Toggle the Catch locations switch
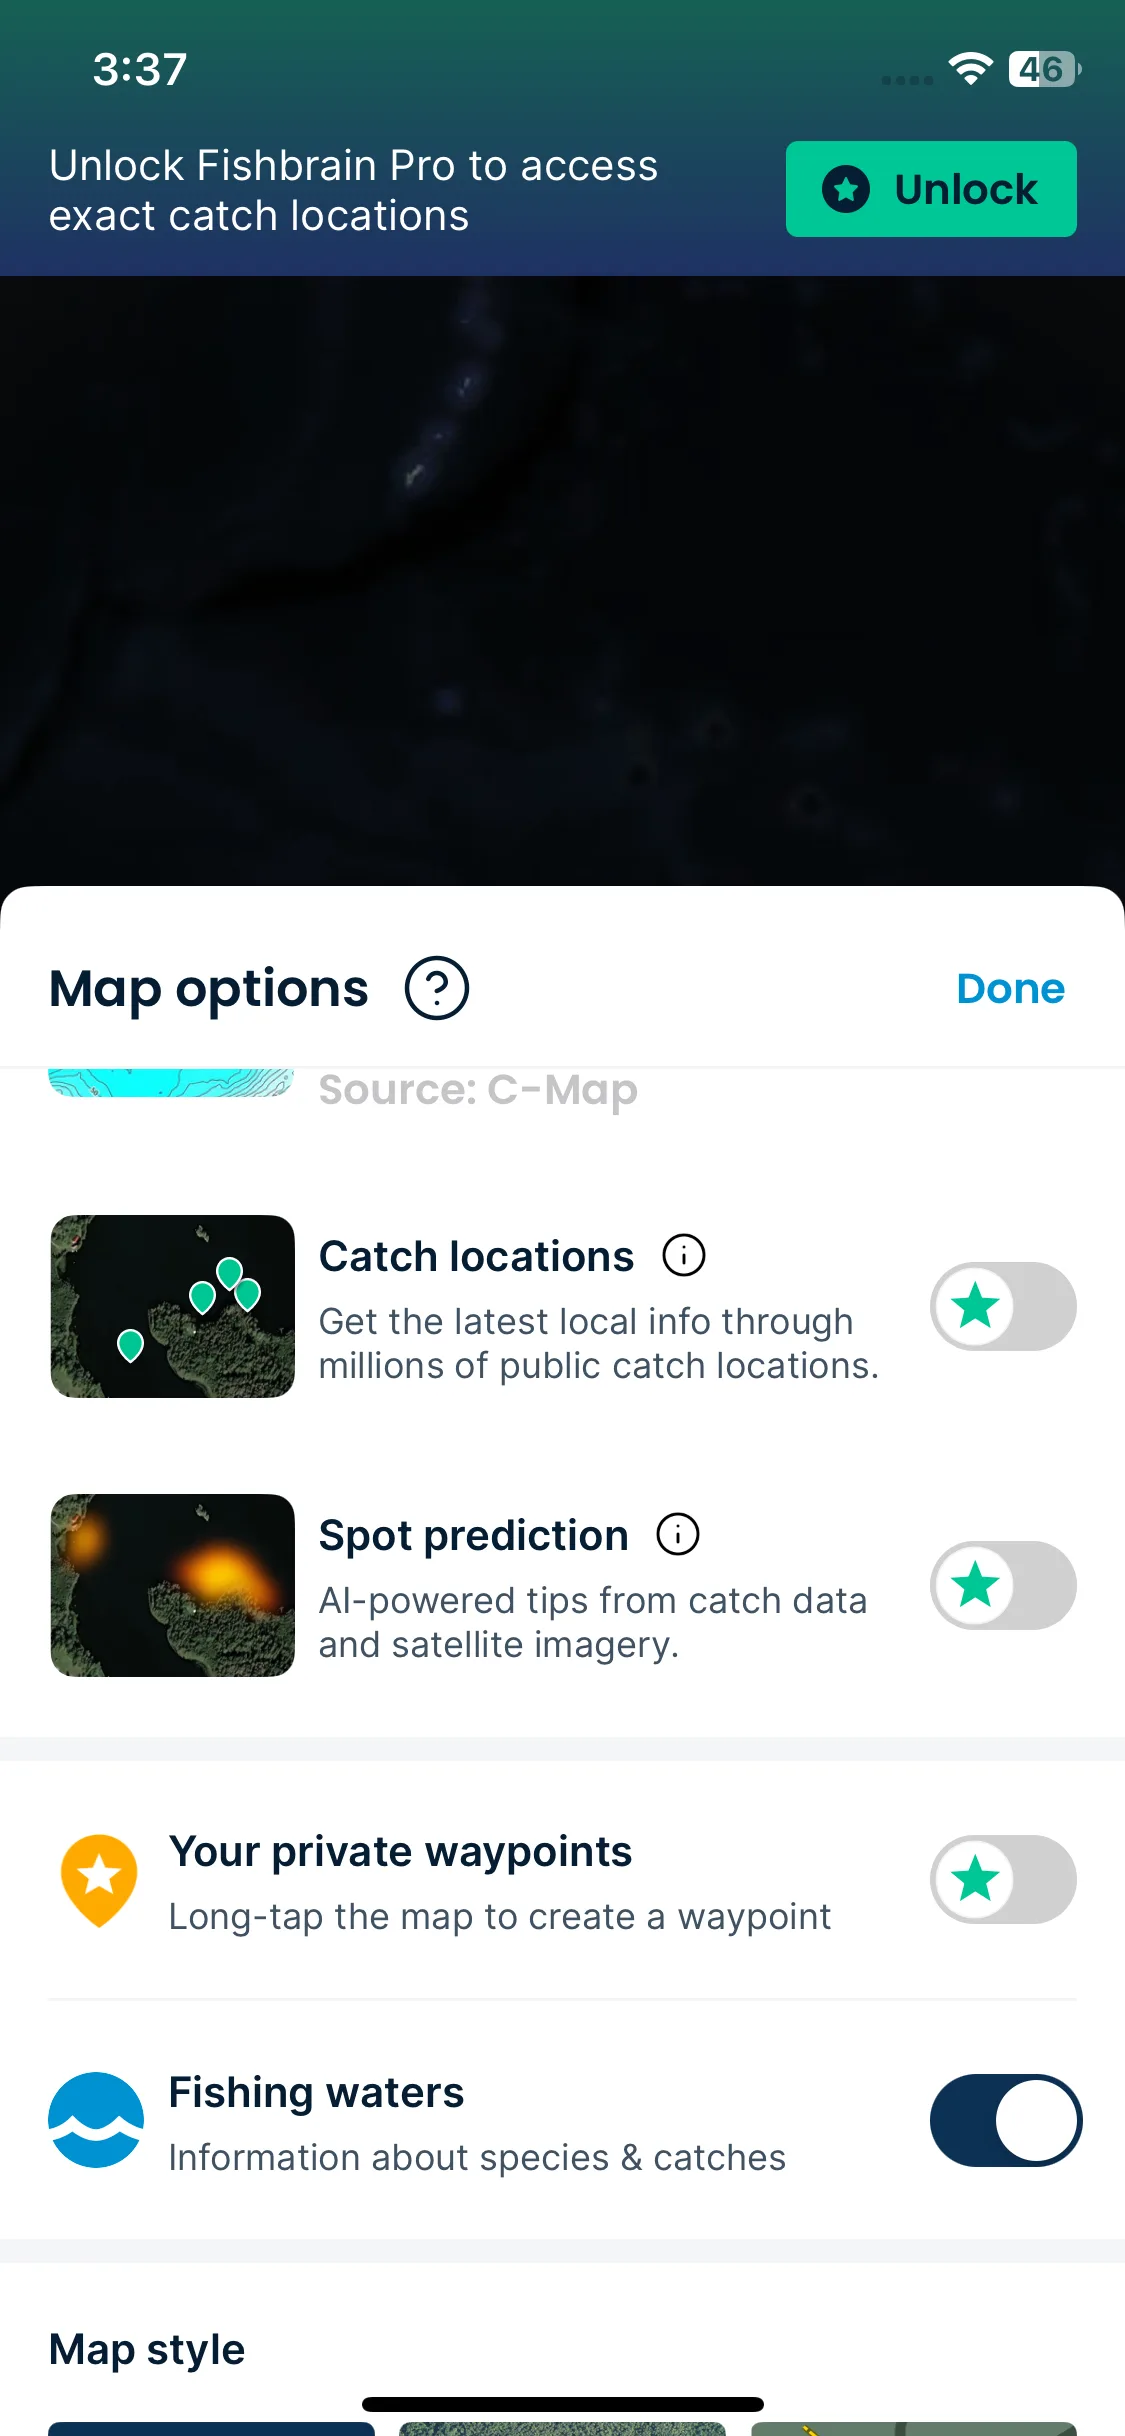The height and width of the screenshot is (2436, 1125). 1003,1306
